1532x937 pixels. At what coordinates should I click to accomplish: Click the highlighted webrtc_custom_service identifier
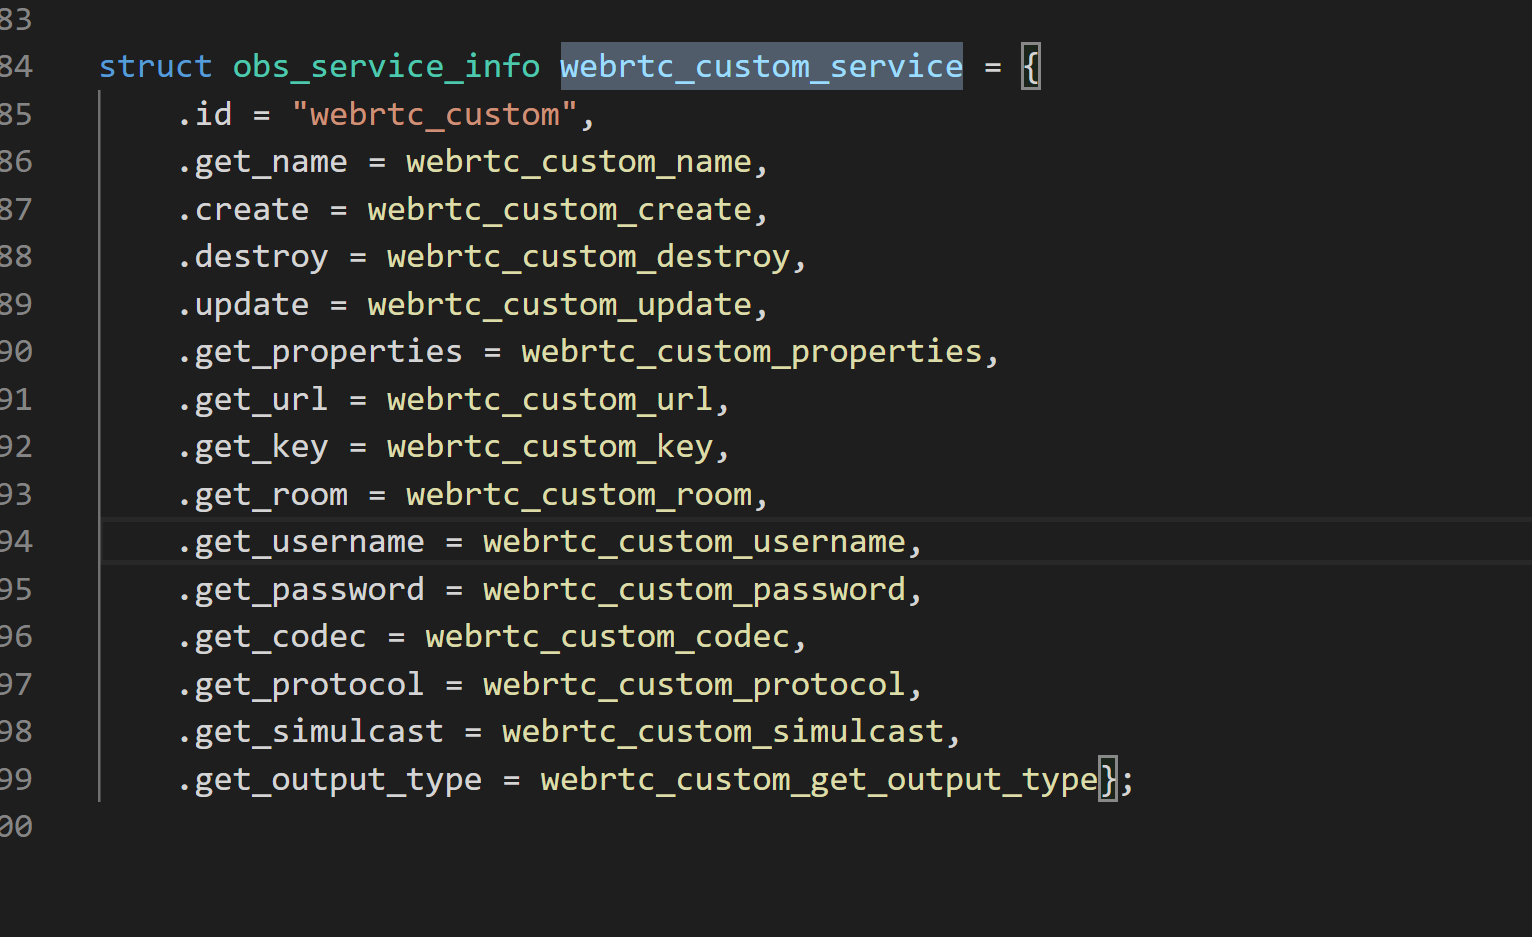tap(760, 66)
